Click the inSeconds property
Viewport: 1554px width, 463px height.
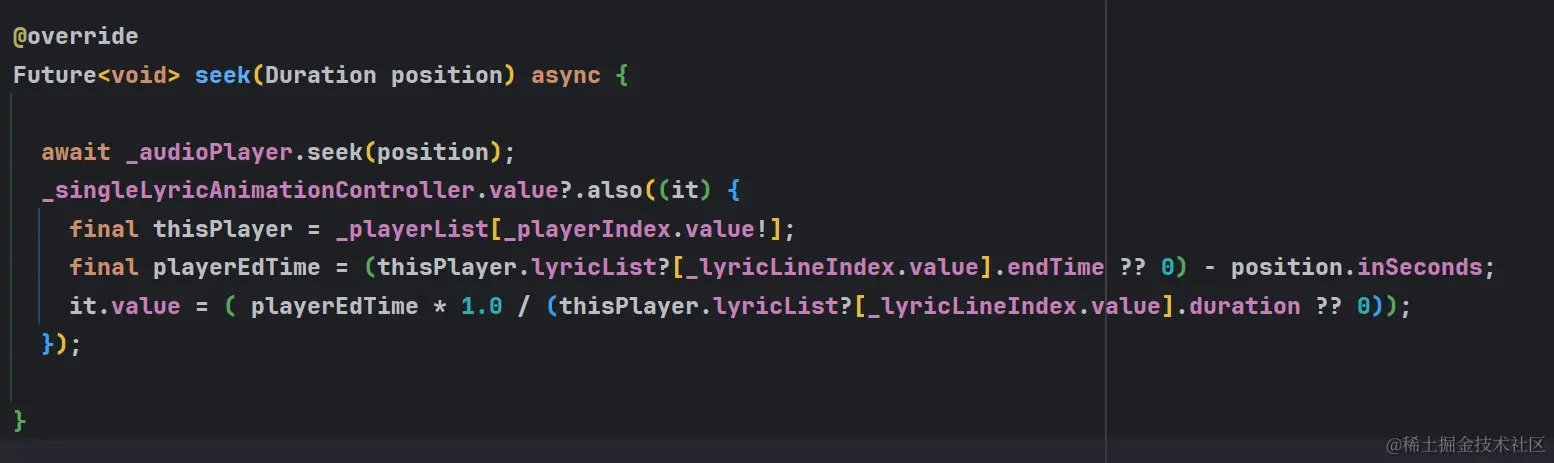1419,267
